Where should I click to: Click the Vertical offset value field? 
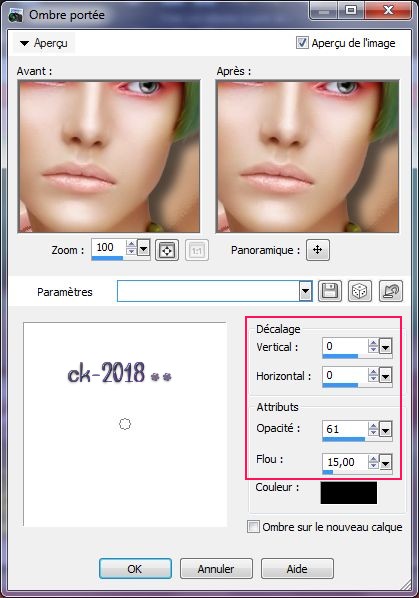(x=345, y=346)
